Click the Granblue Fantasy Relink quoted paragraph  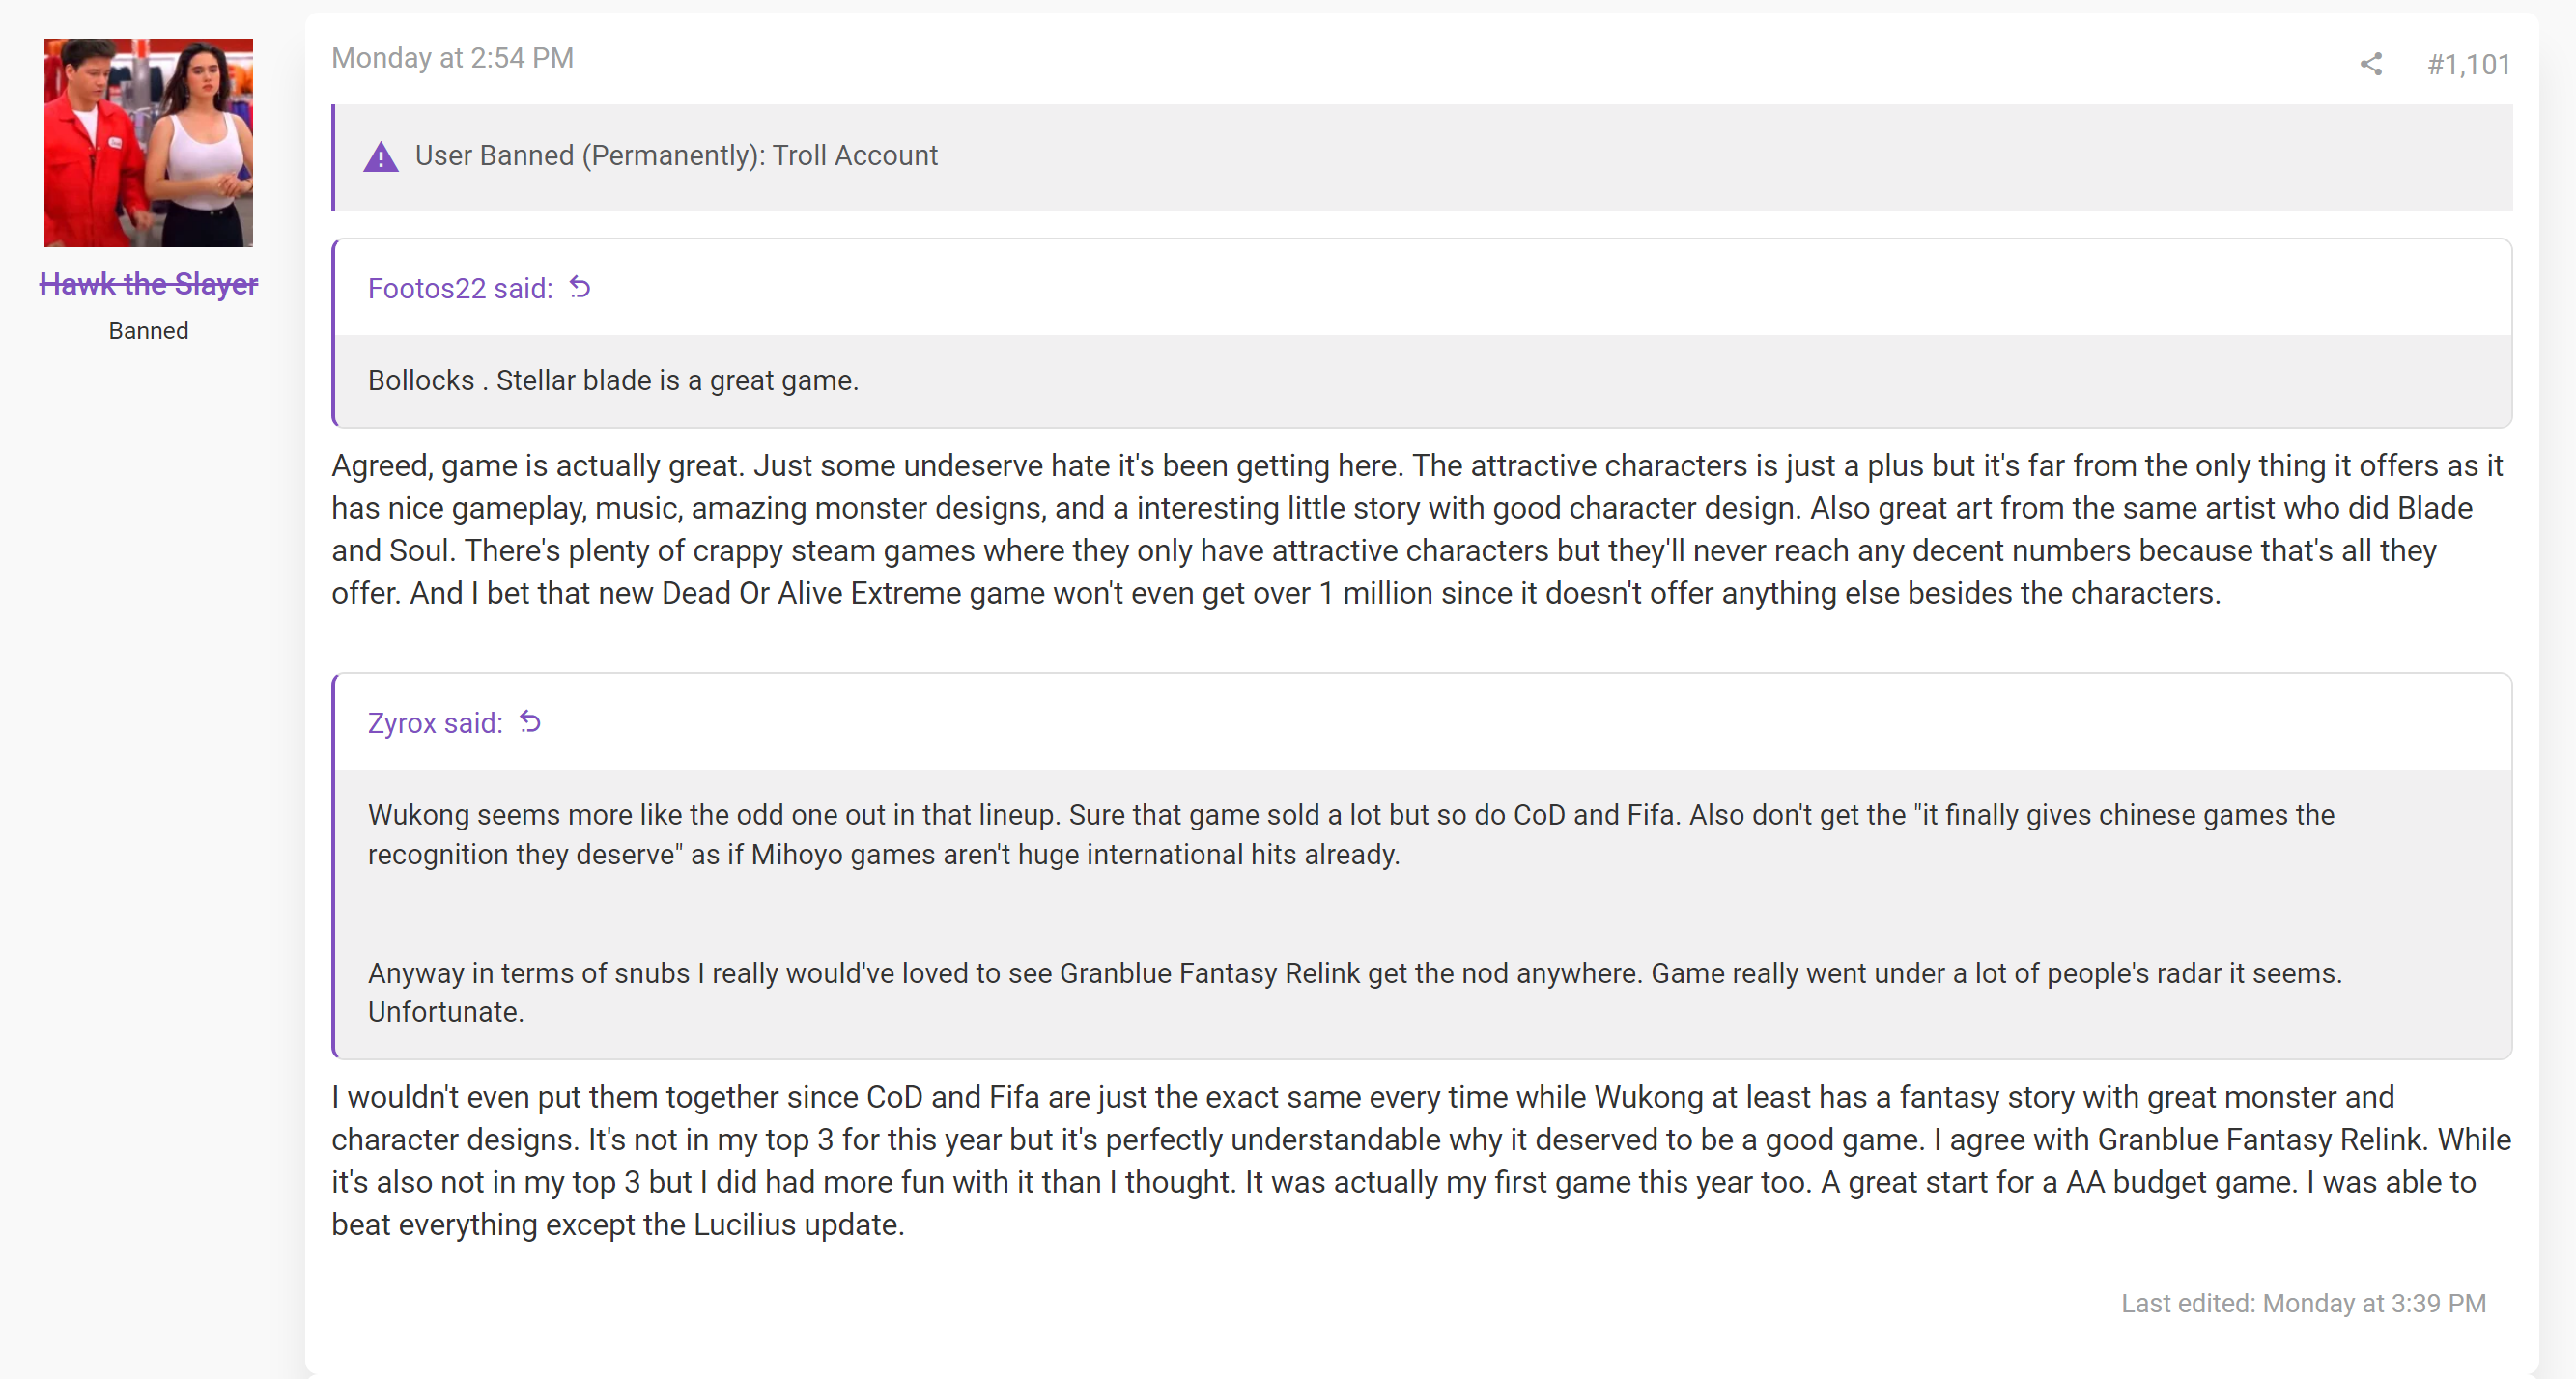pyautogui.click(x=1355, y=992)
